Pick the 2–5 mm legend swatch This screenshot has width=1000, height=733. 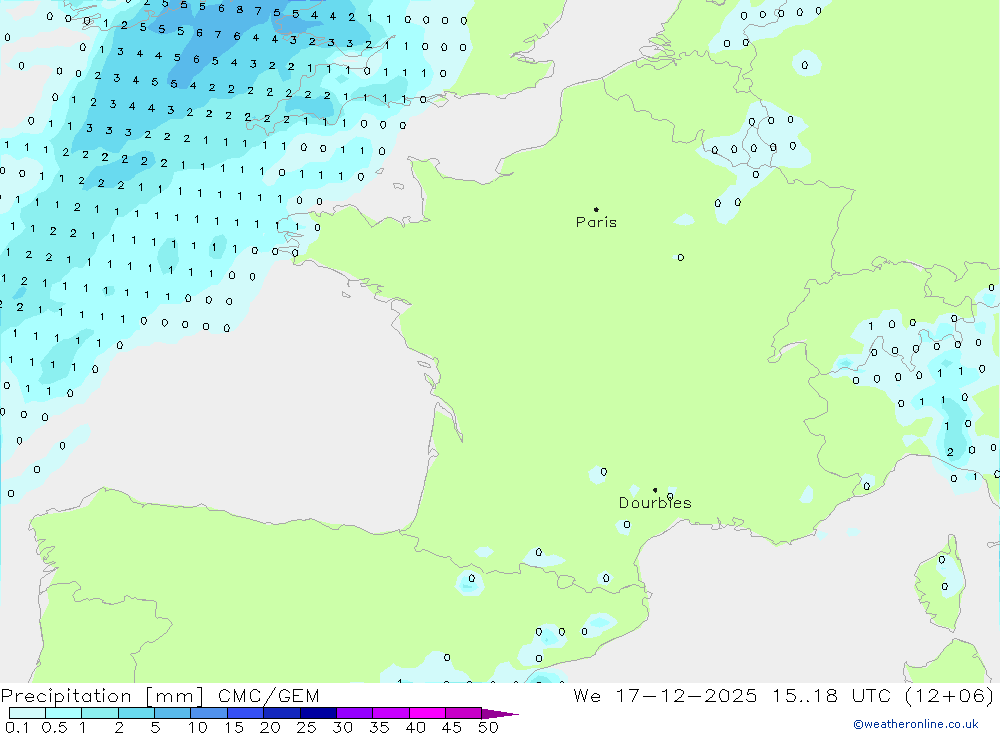pos(136,713)
